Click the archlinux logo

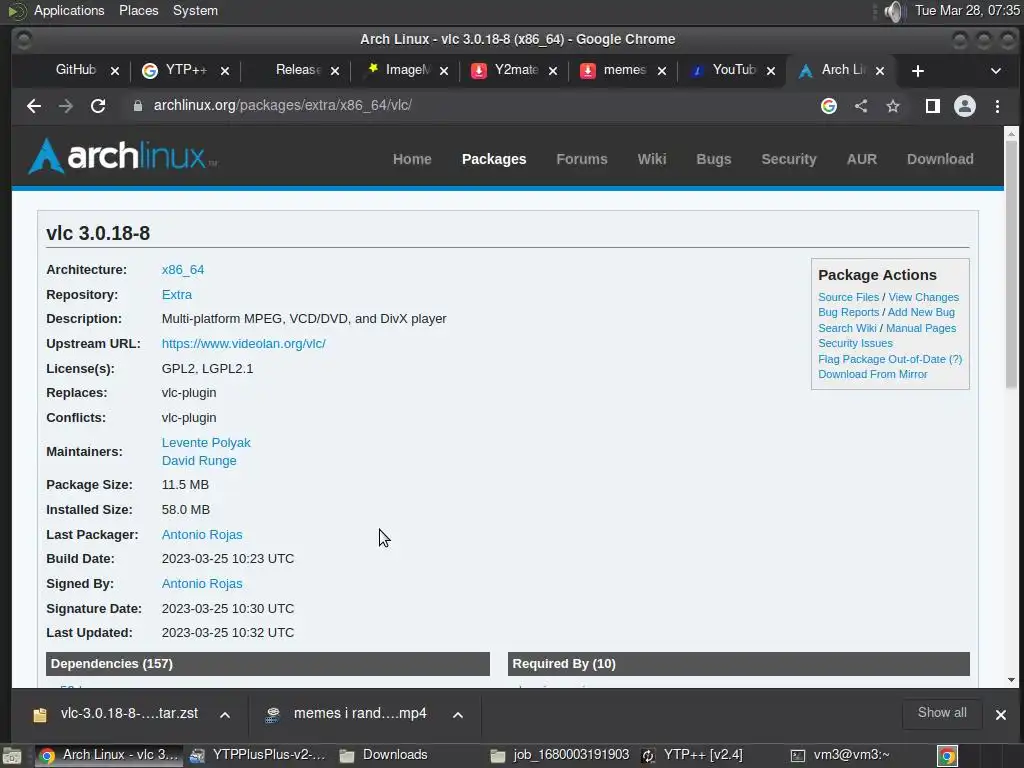click(x=123, y=156)
